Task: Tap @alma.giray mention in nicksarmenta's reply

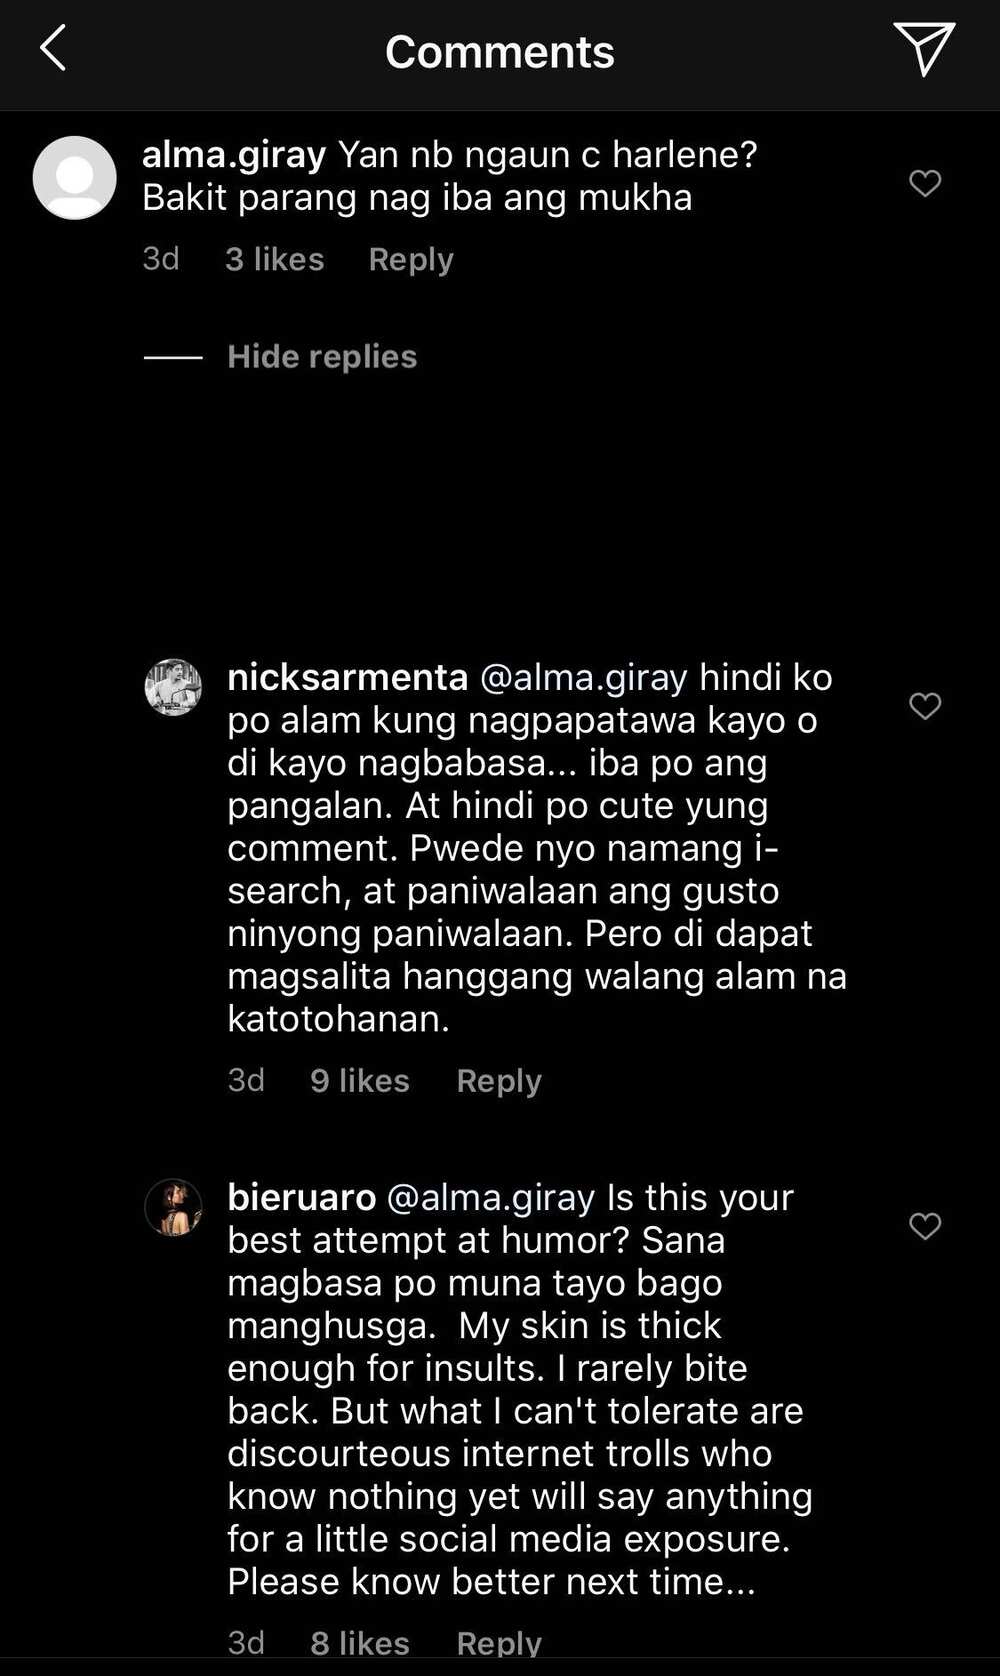Action: pos(584,678)
